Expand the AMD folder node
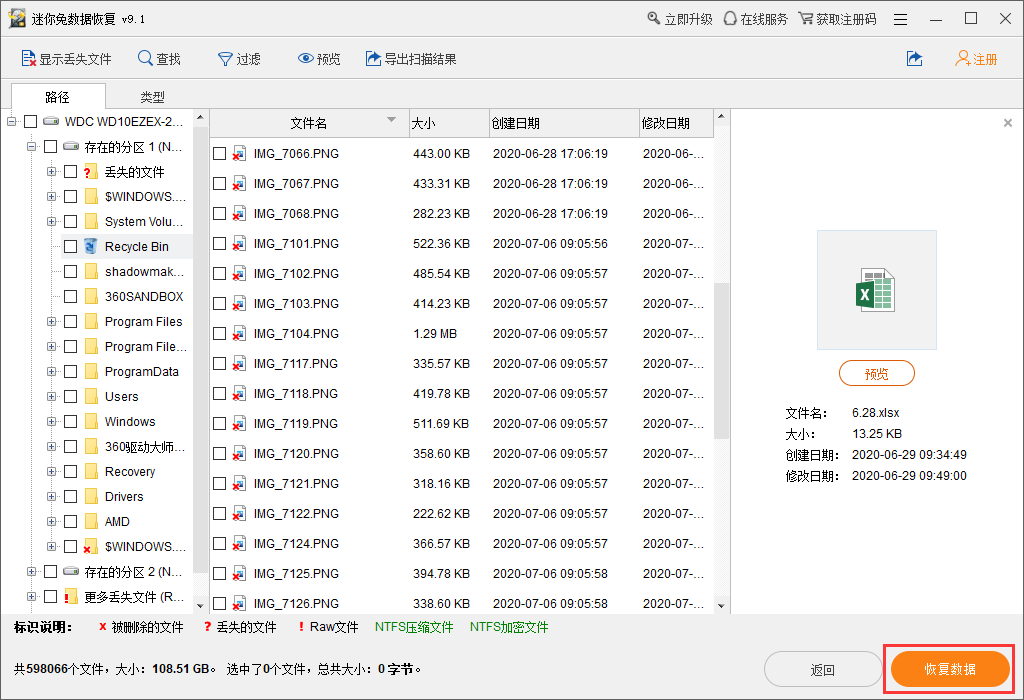The width and height of the screenshot is (1024, 700). 51,521
